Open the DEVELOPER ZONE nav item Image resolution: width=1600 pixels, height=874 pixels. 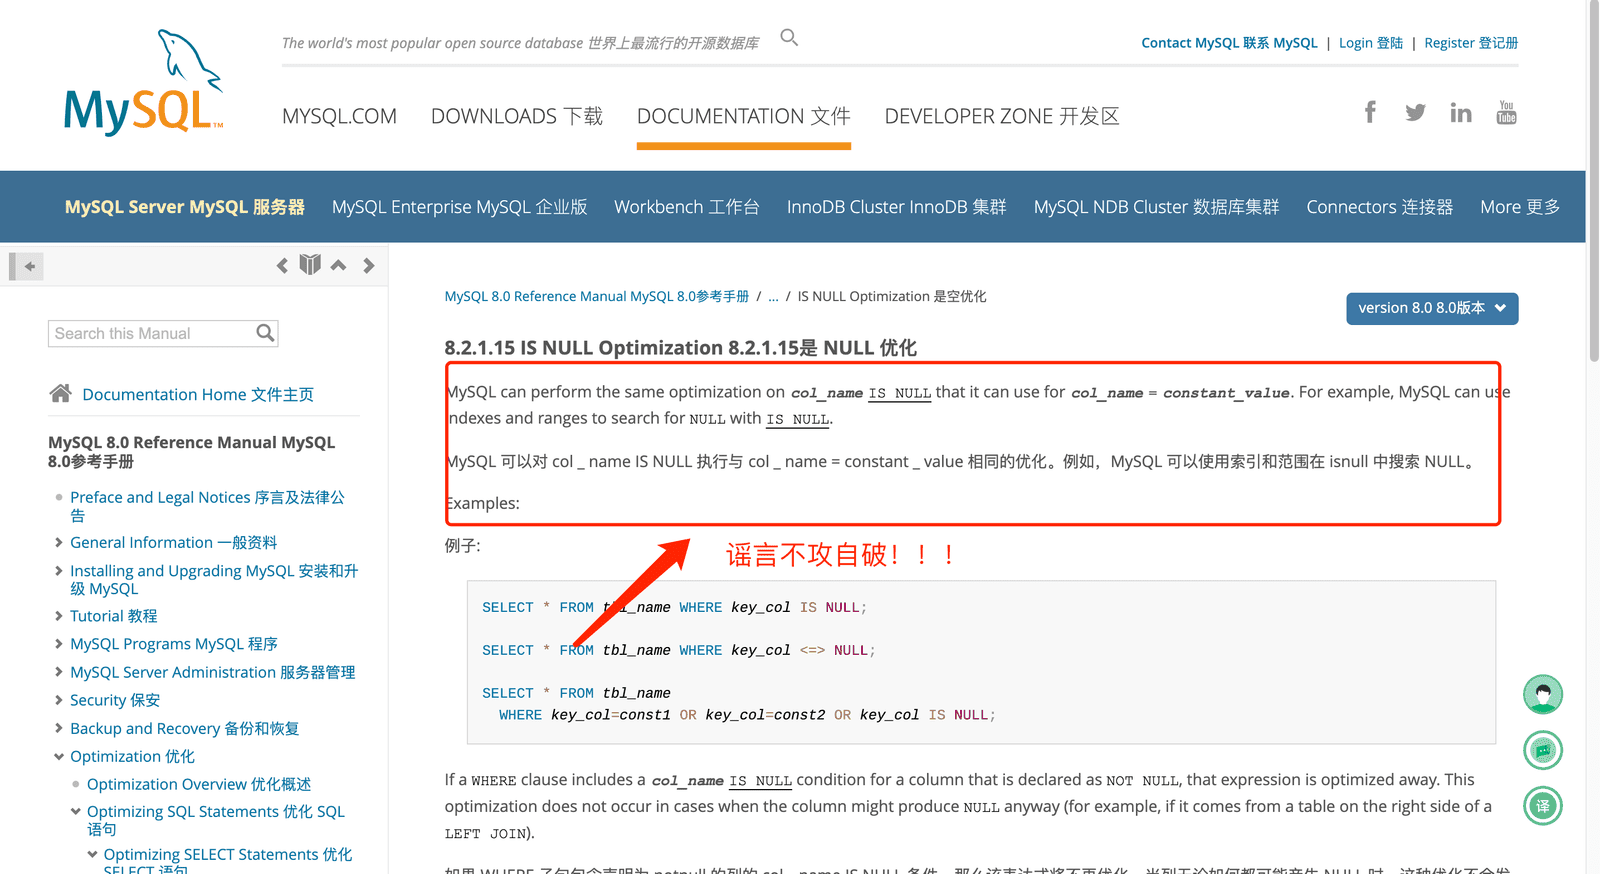click(x=1002, y=116)
